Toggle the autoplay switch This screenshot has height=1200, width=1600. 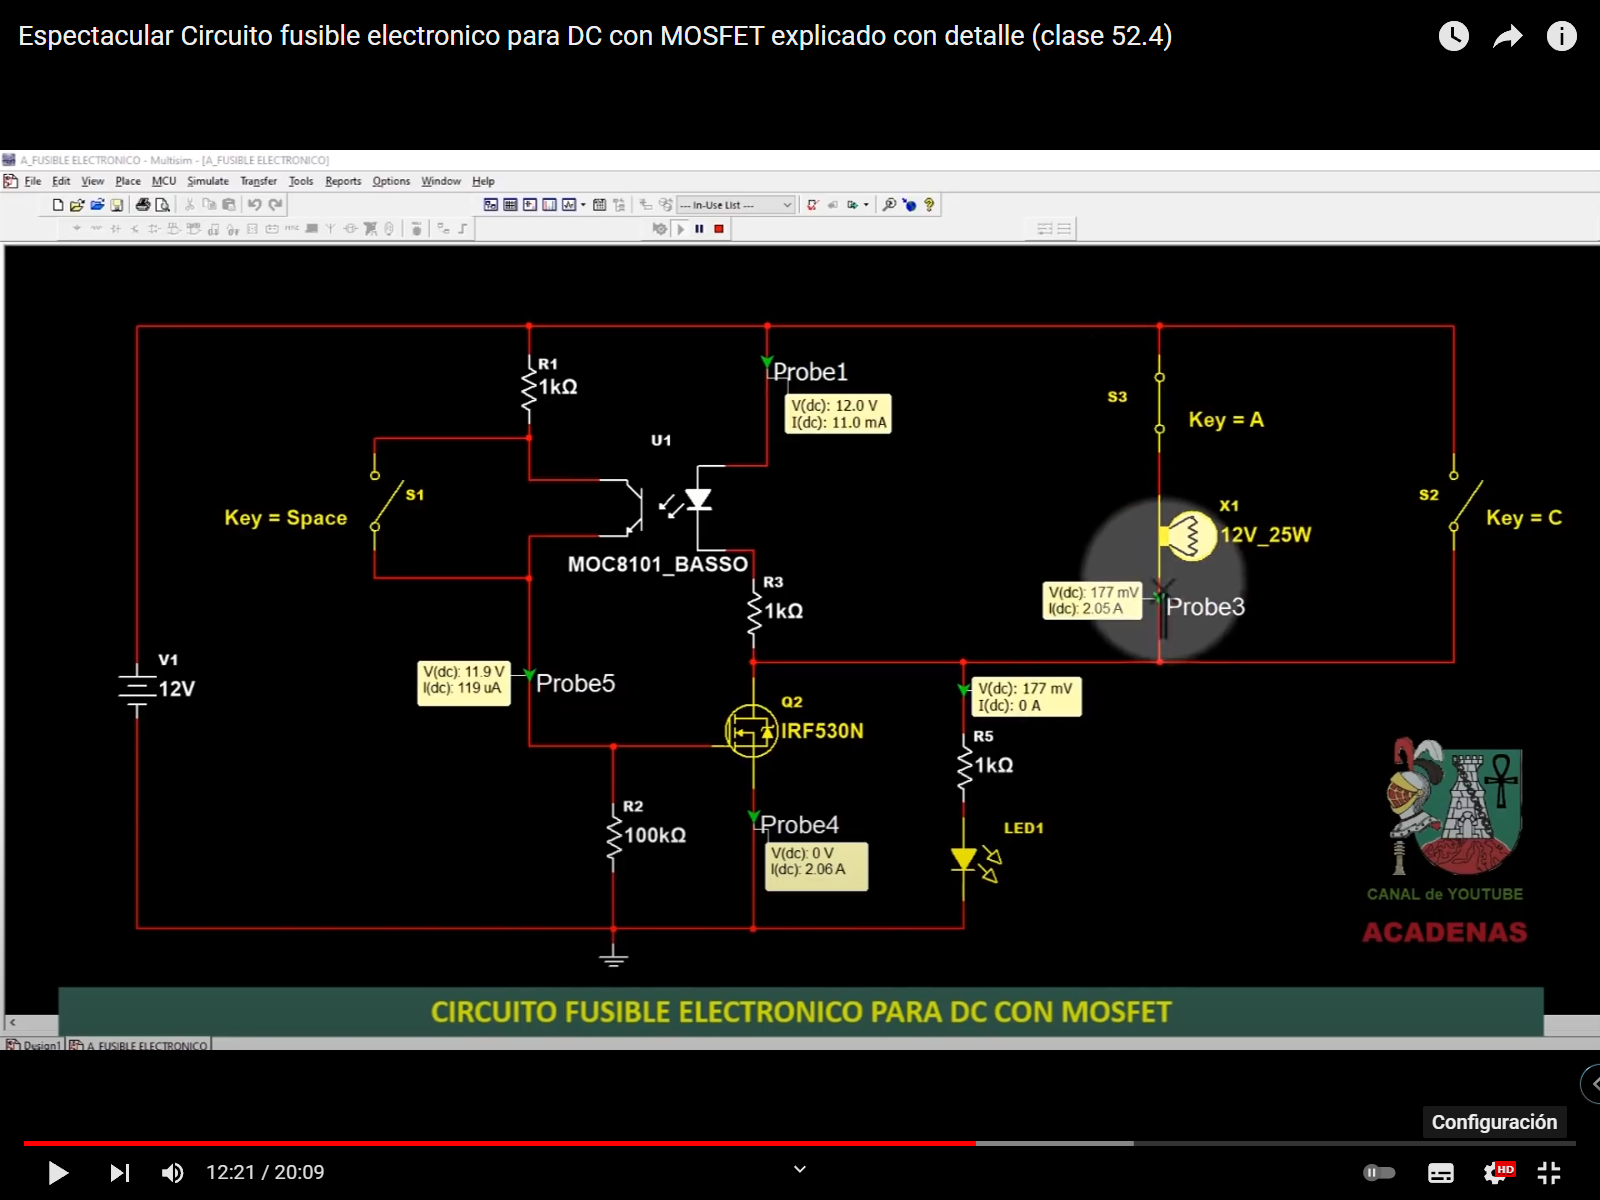(x=1379, y=1173)
